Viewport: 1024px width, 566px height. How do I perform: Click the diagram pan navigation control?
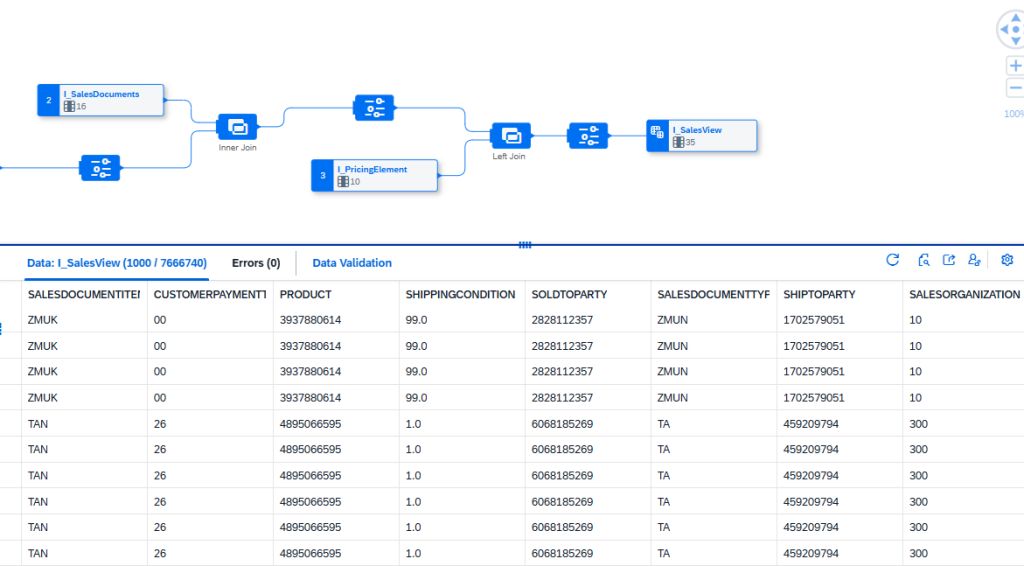1011,29
